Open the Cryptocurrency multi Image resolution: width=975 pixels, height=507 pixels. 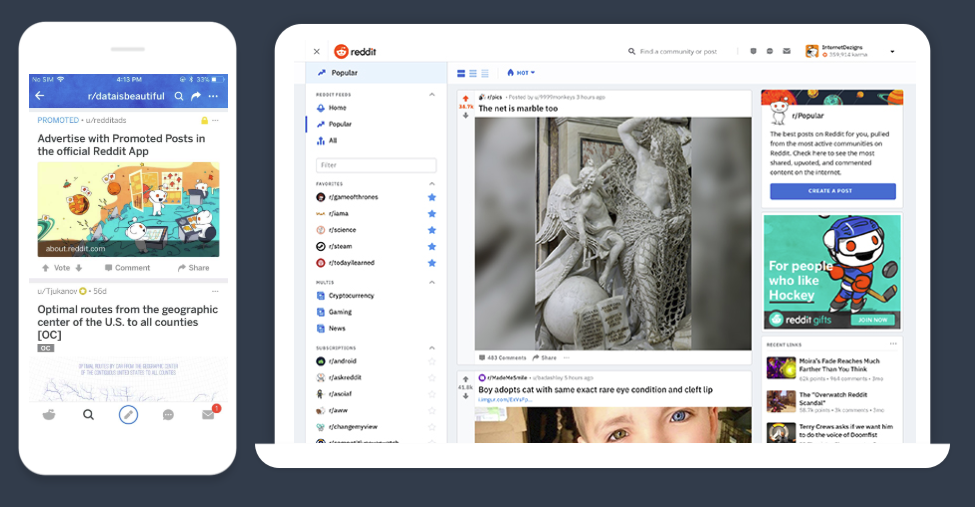(x=345, y=295)
